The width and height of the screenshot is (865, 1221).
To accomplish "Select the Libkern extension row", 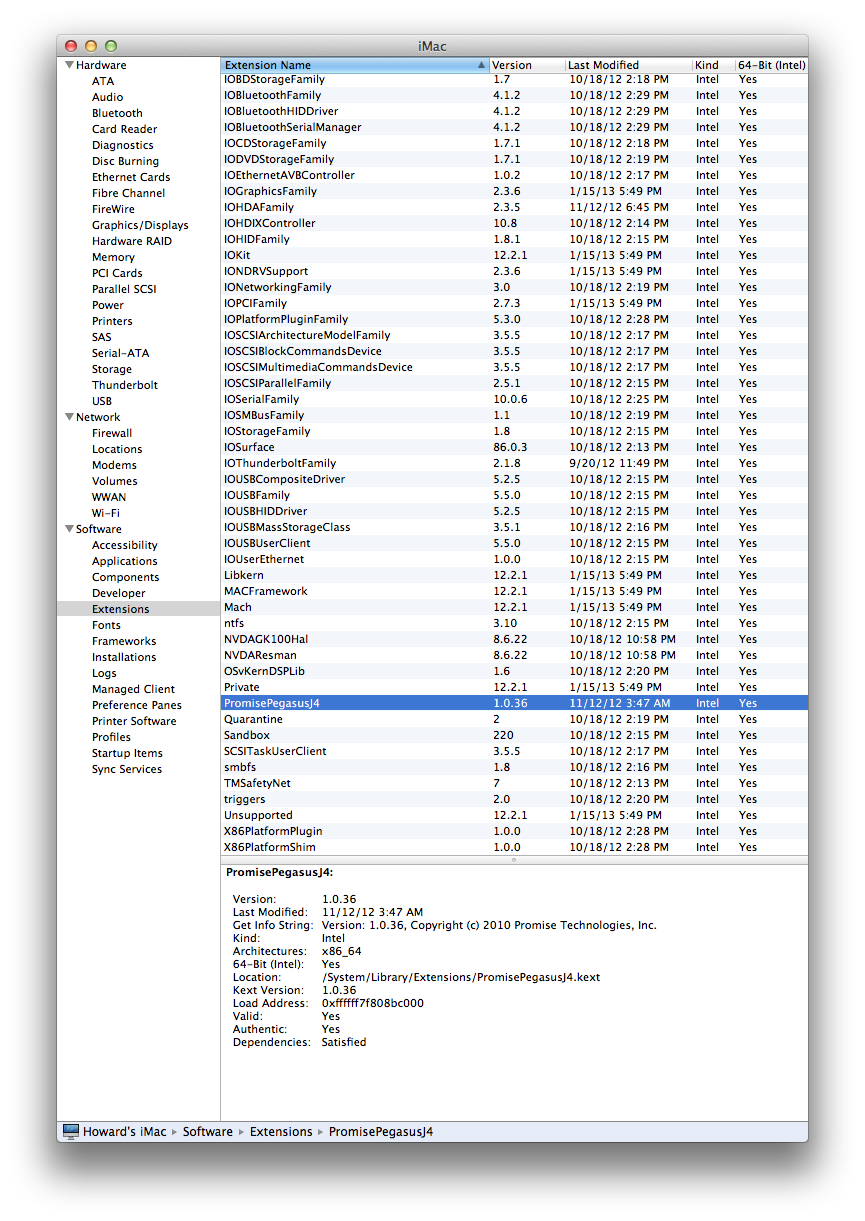I will coord(514,575).
